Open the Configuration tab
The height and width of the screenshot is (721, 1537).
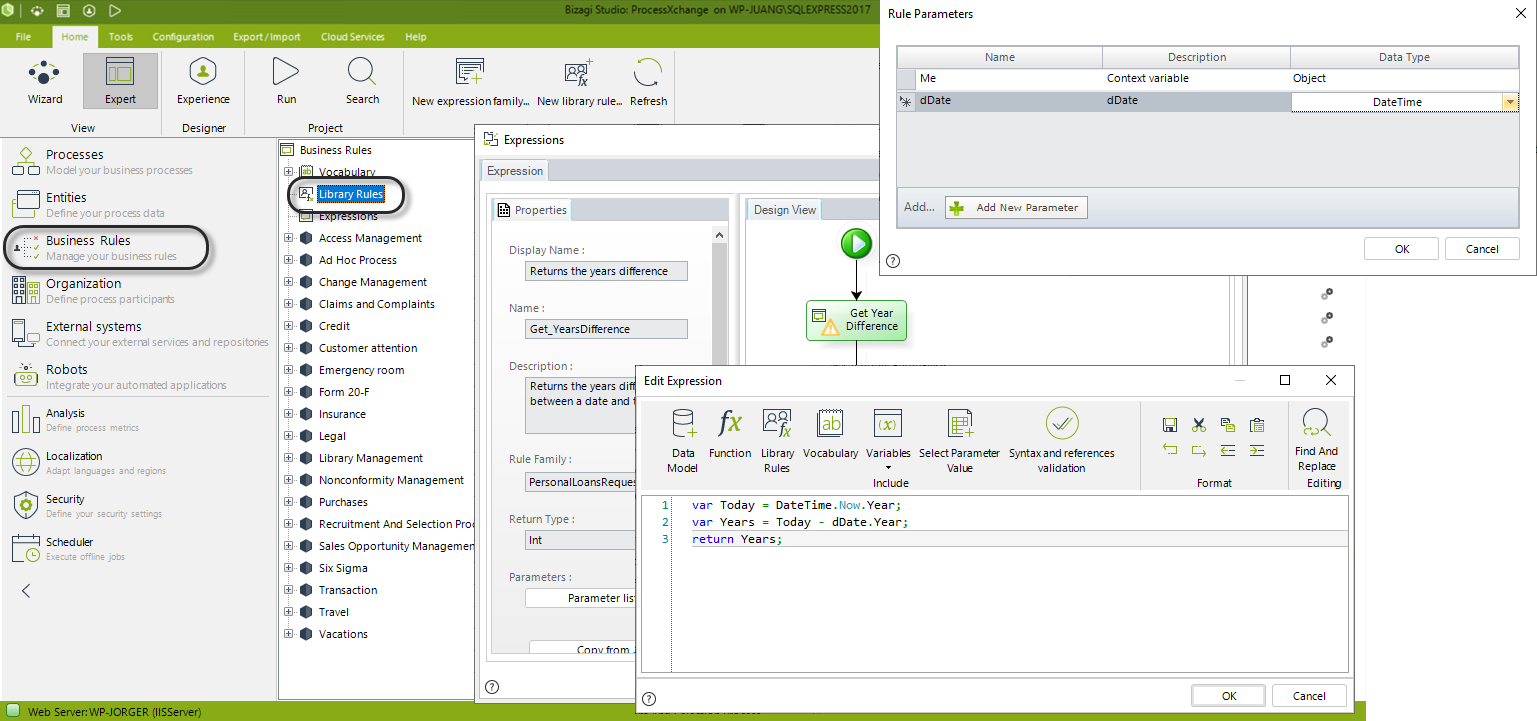point(183,37)
